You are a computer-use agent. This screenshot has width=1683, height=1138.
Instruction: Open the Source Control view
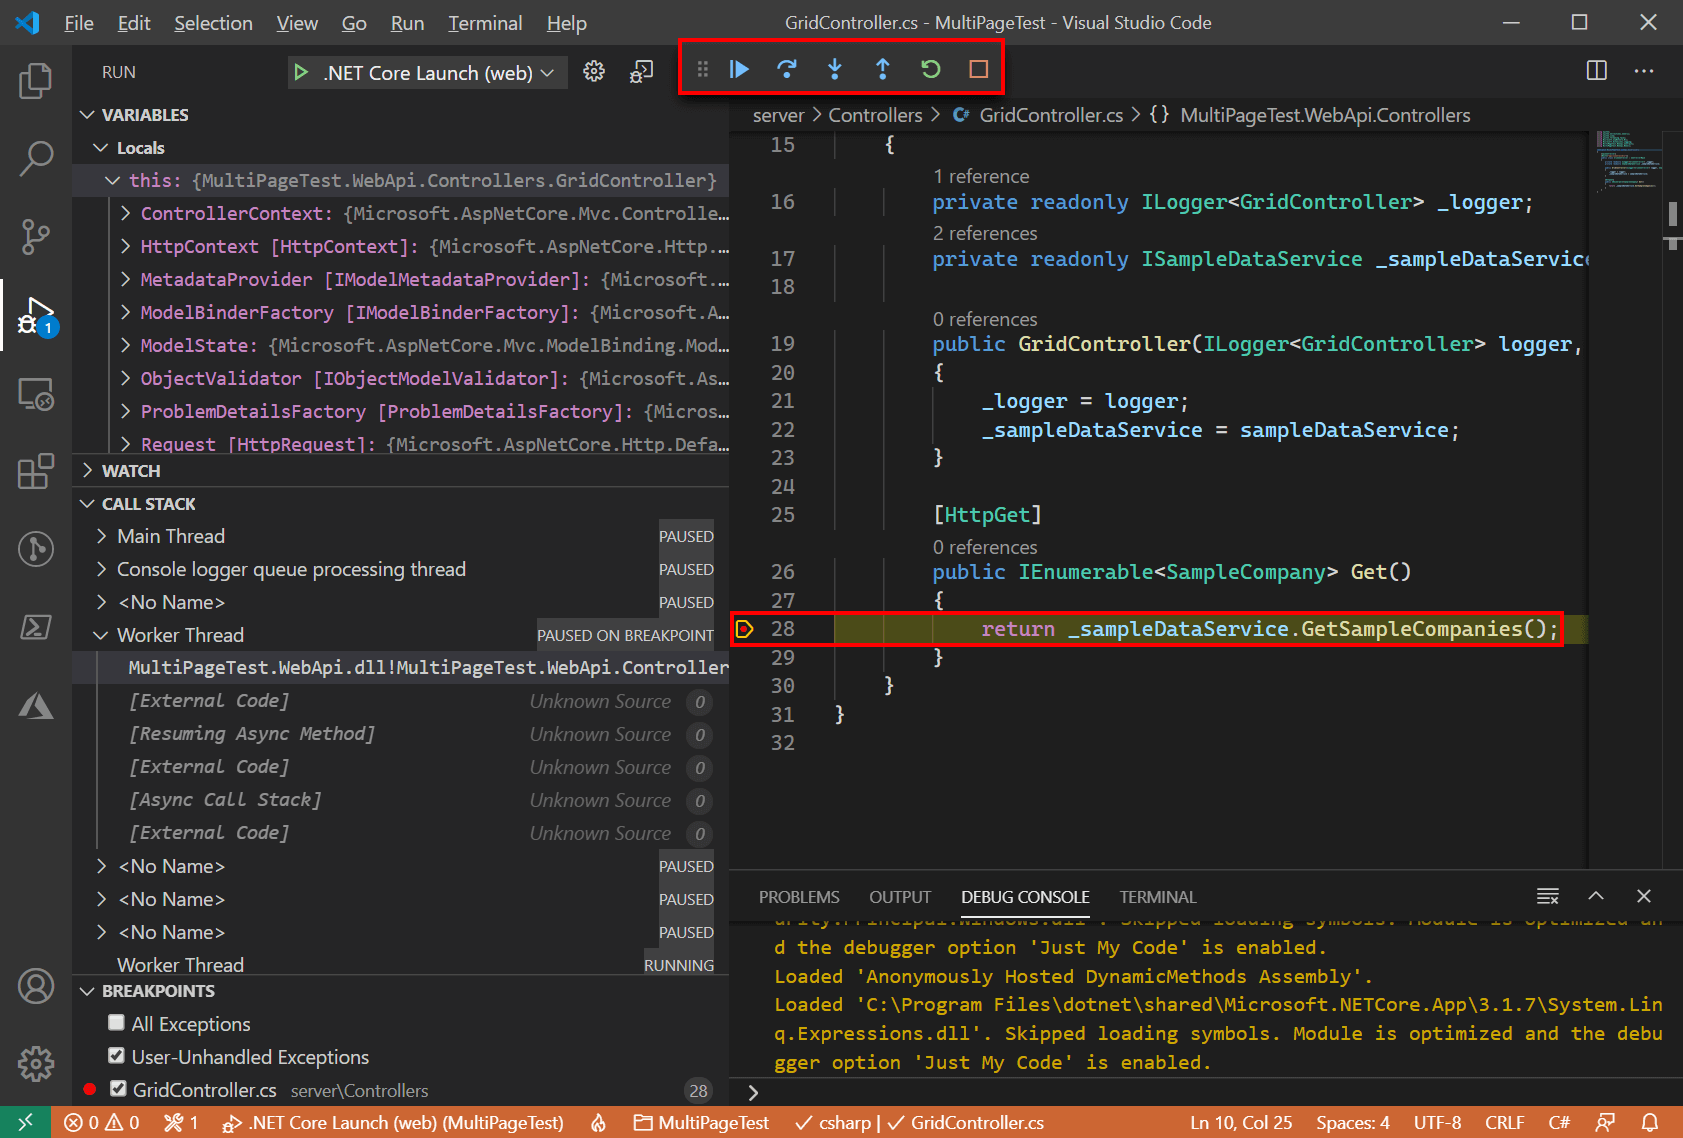coord(36,237)
